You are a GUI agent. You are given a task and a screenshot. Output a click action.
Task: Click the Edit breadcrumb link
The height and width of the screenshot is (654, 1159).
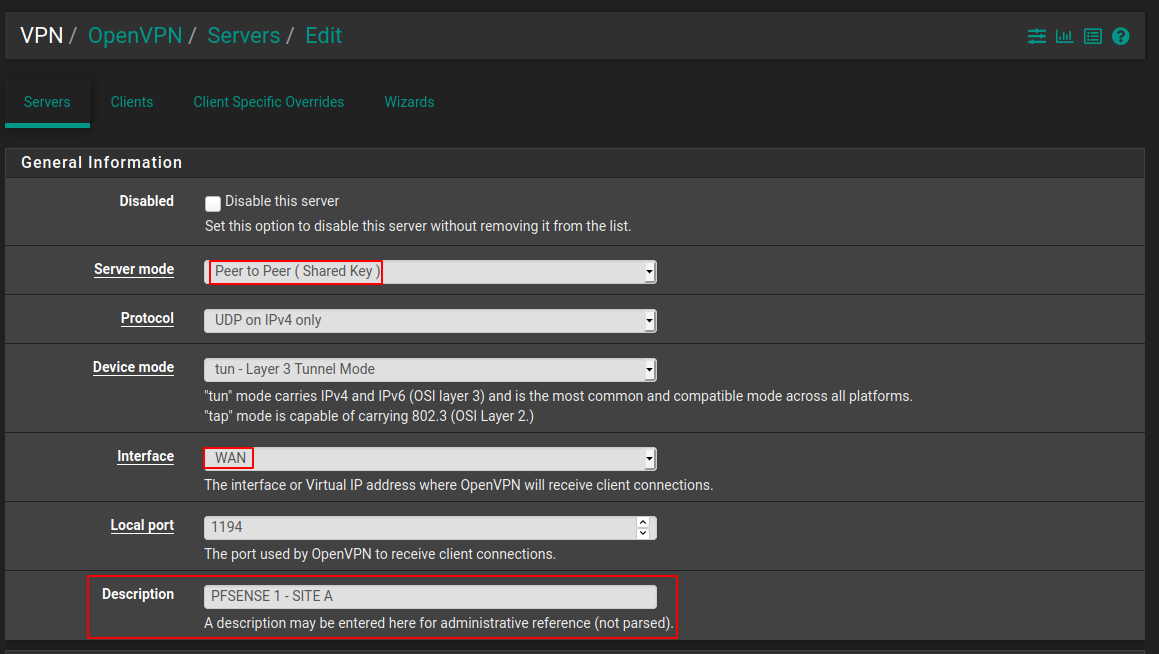[324, 35]
